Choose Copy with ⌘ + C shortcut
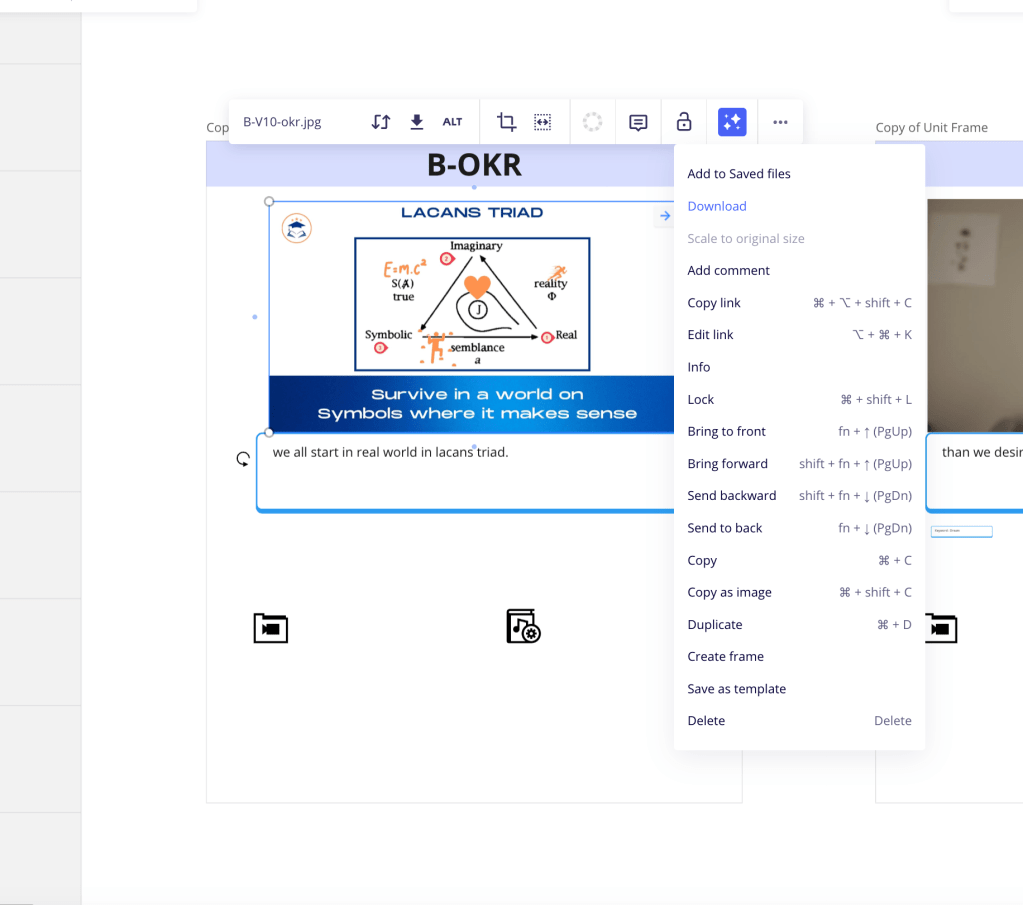This screenshot has height=905, width=1023. tap(799, 560)
